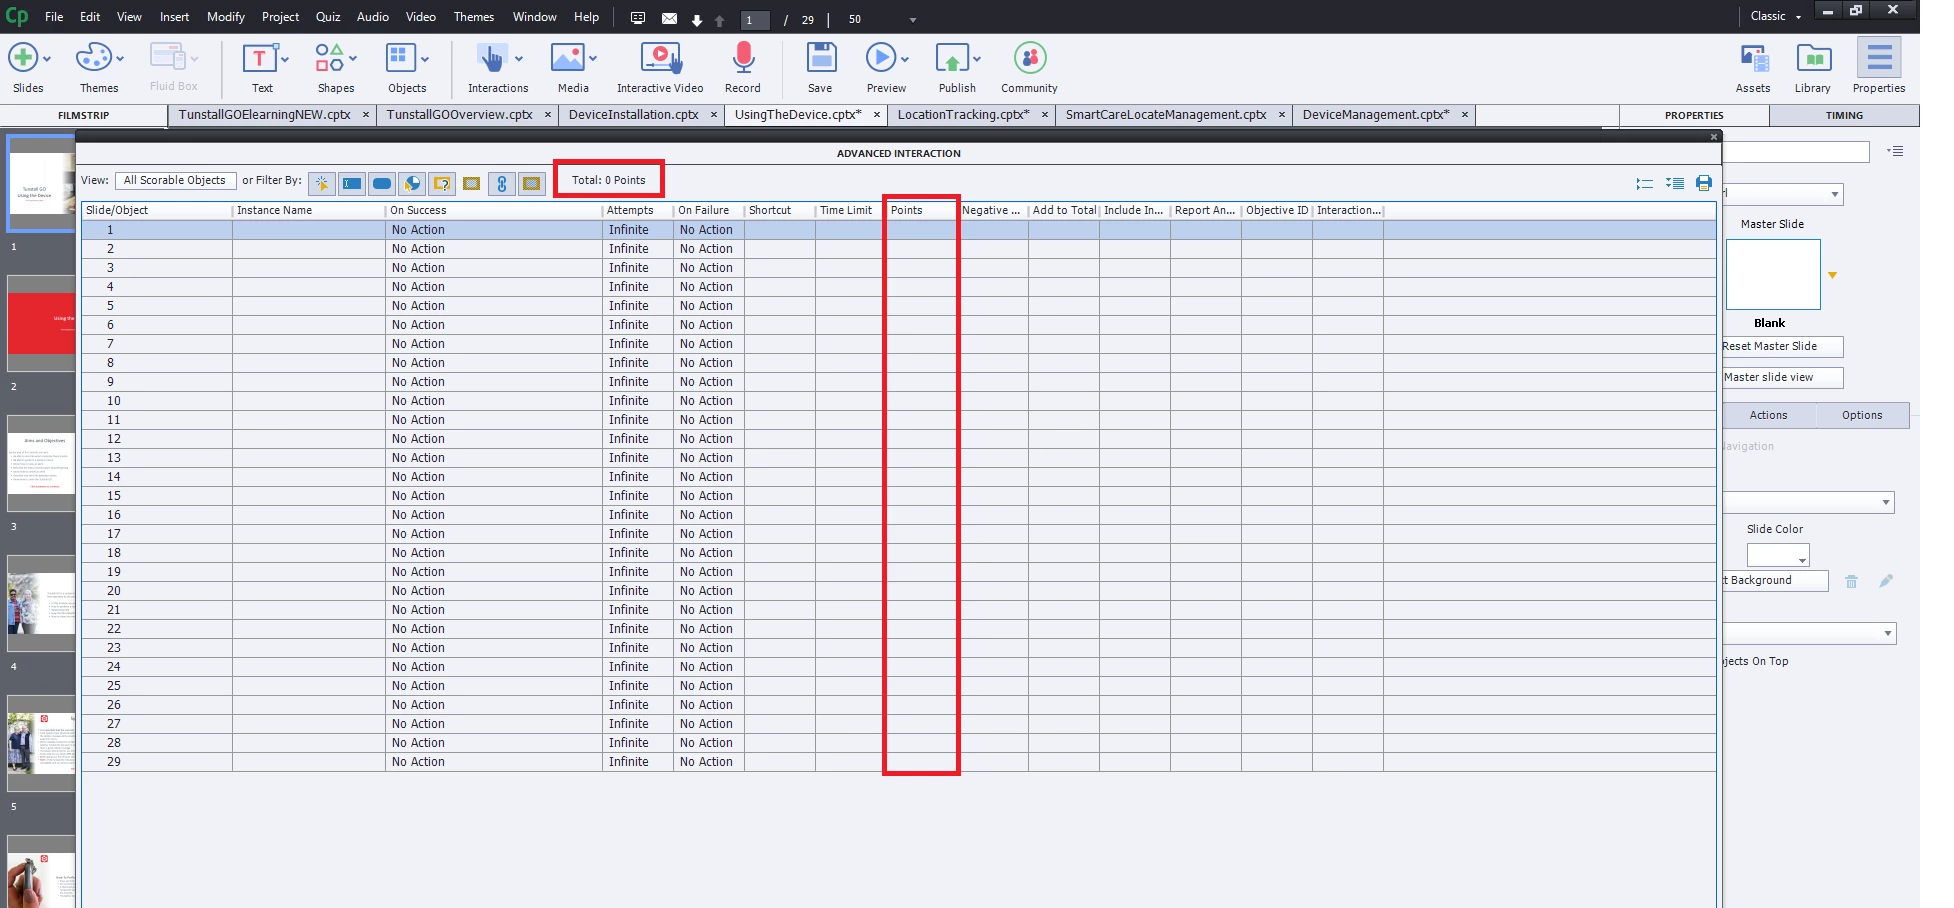The width and height of the screenshot is (1954, 908).
Task: Open Properties panel options menu icon
Action: tap(1895, 151)
